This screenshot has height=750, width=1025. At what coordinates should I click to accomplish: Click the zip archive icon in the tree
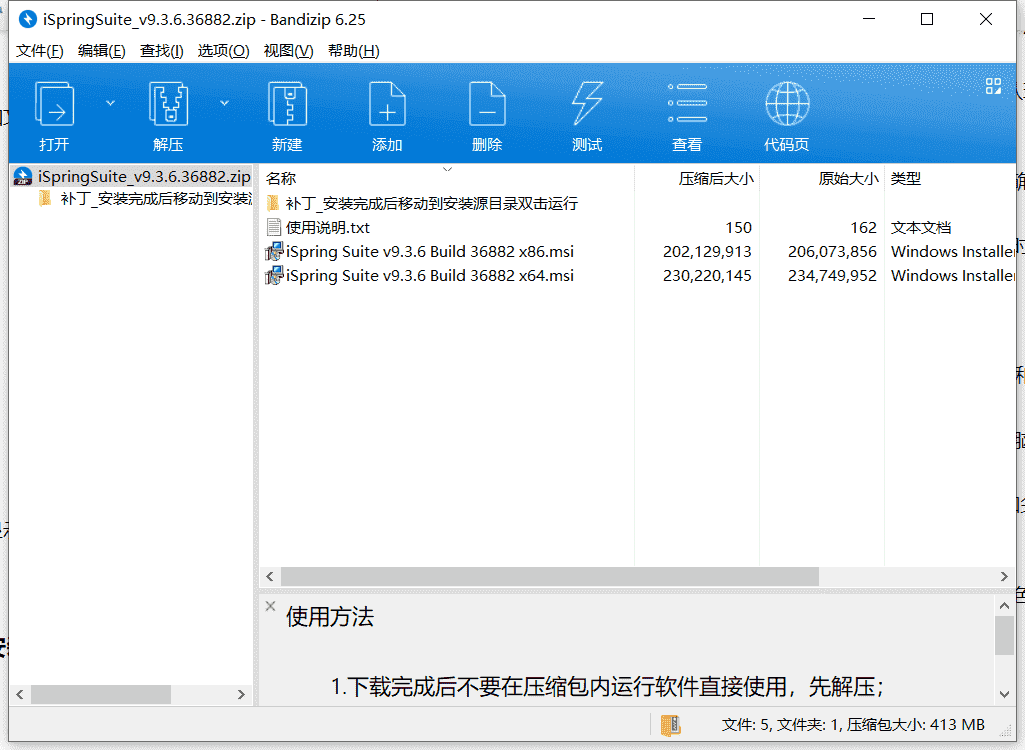point(23,177)
